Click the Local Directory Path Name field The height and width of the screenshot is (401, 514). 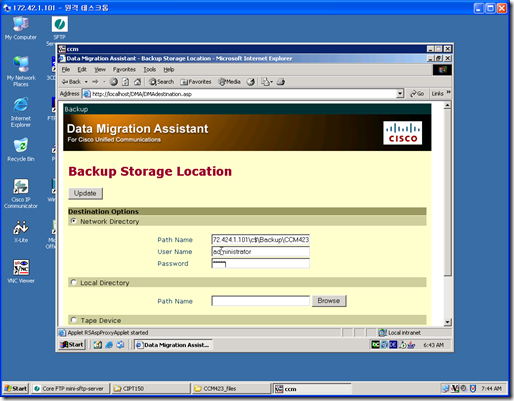coord(260,301)
